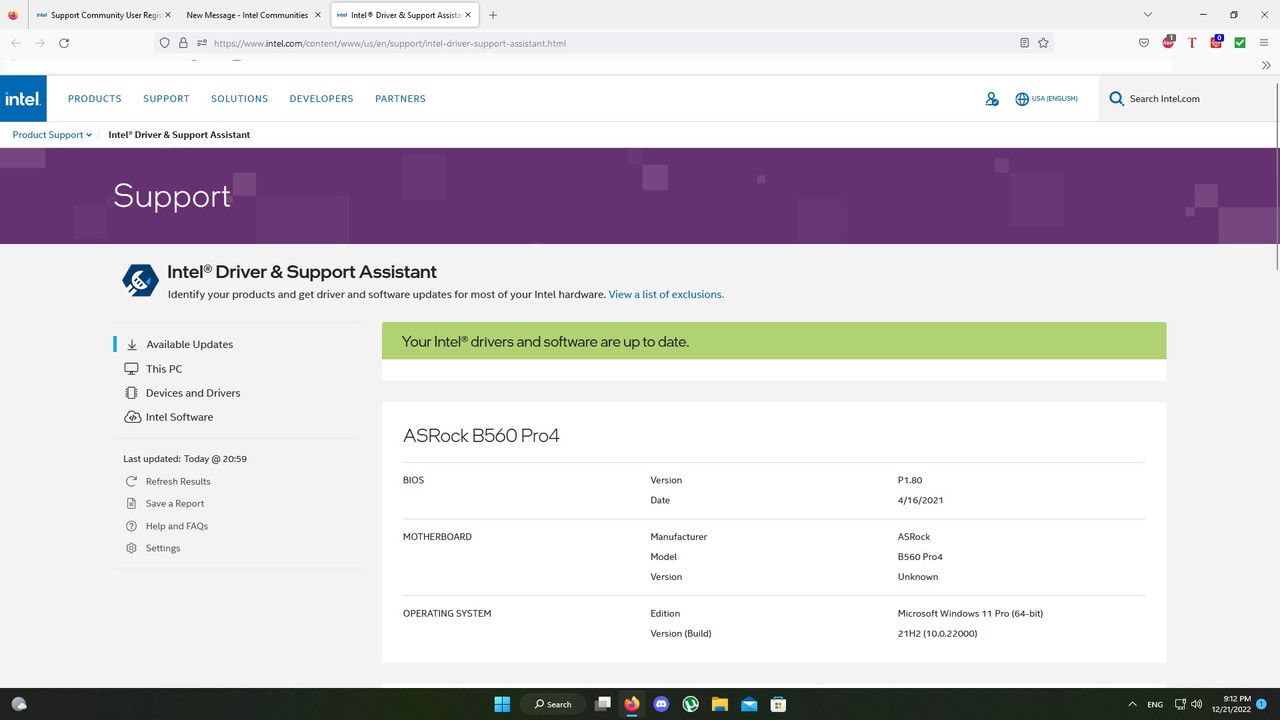Toggle reader view in the address bar
Image resolution: width=1280 pixels, height=720 pixels.
1024,43
